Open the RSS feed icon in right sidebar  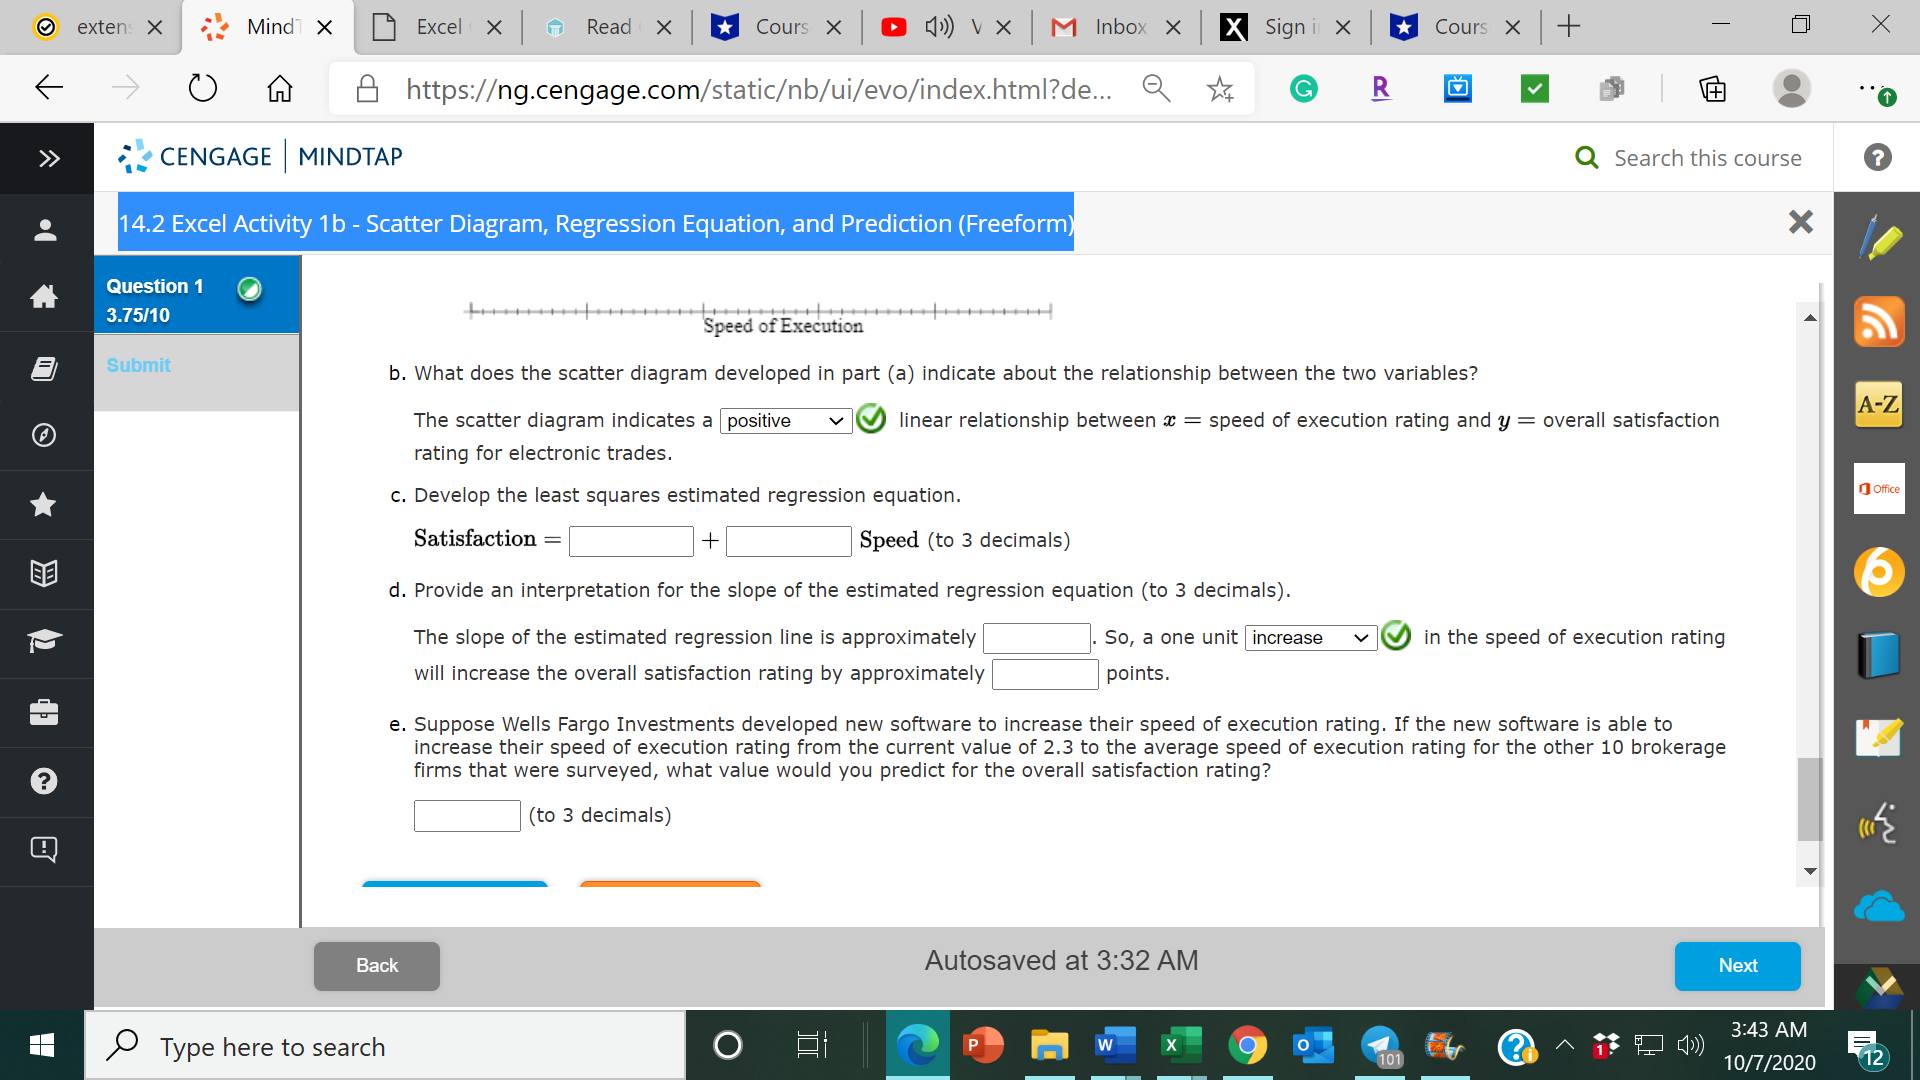click(x=1879, y=322)
